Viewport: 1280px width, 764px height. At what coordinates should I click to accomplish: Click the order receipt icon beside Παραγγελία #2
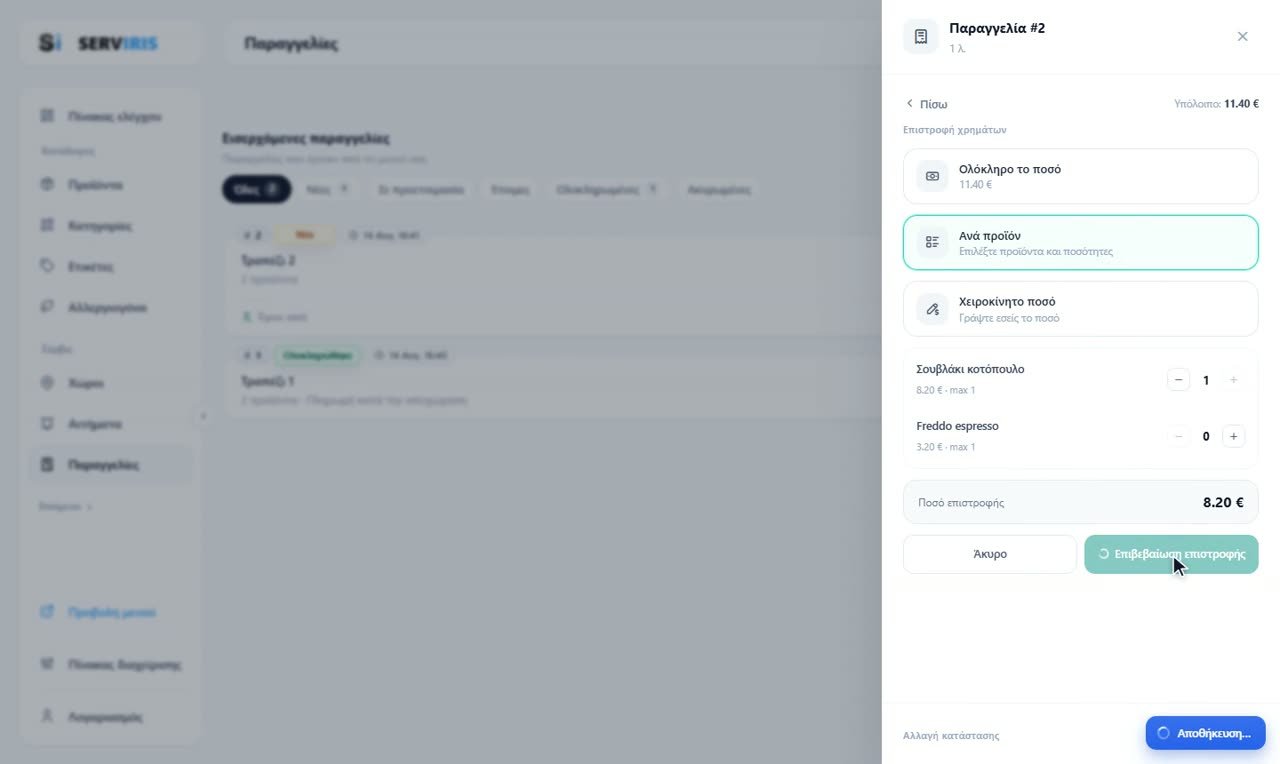point(920,37)
